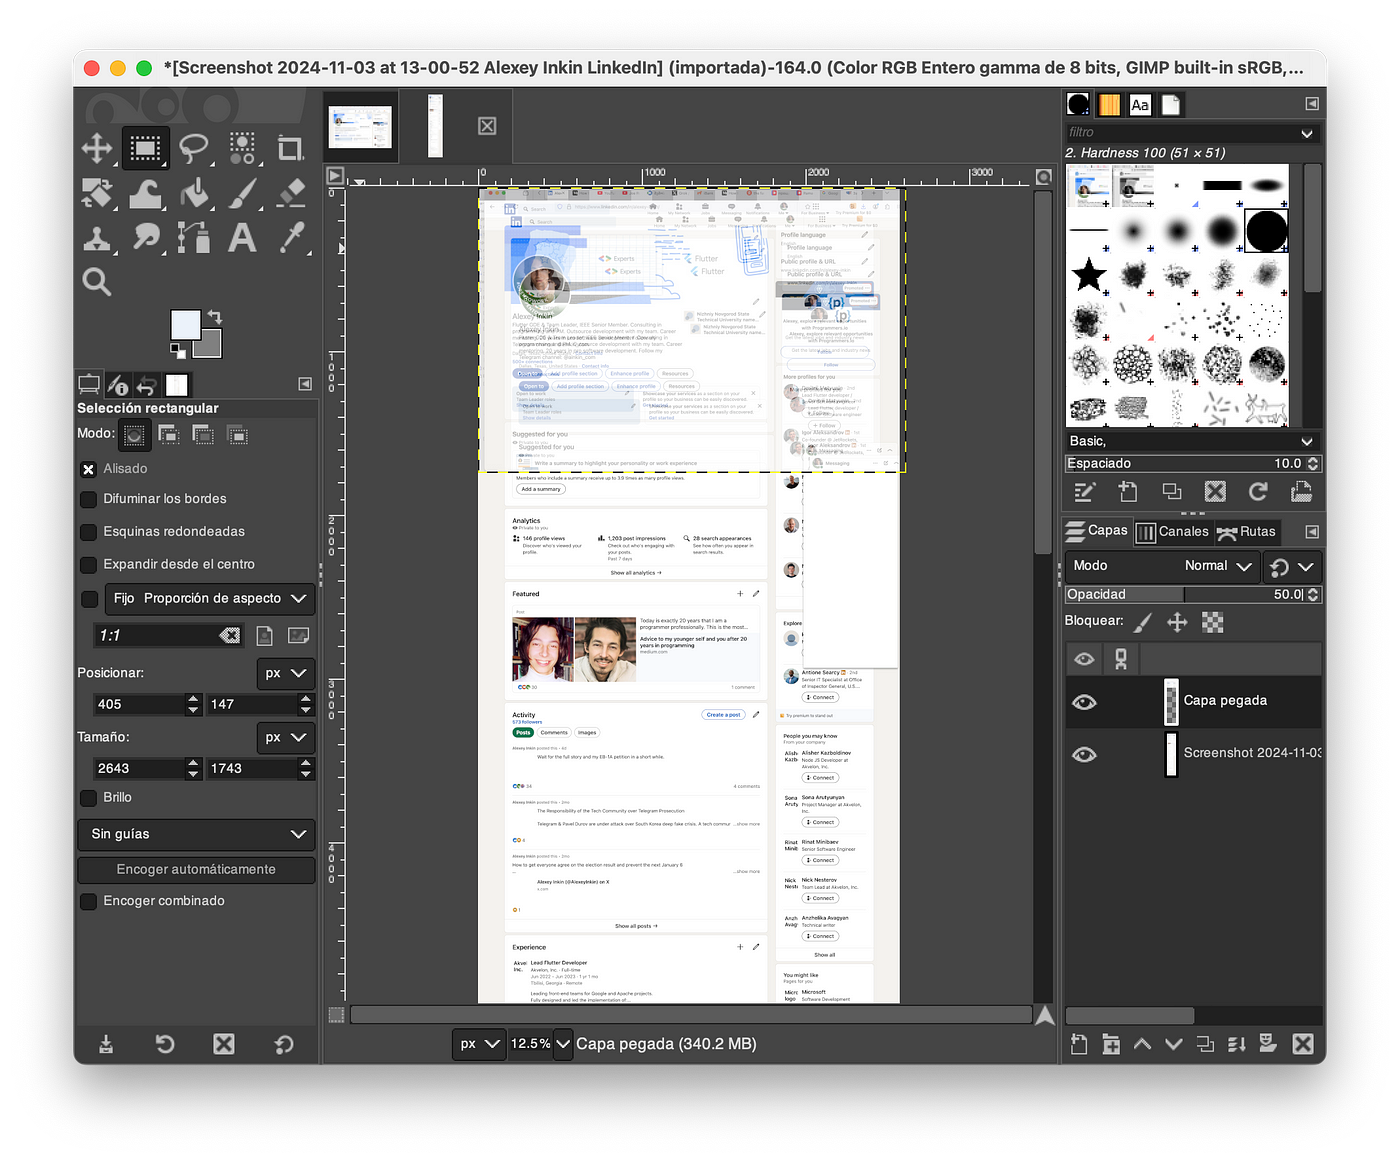Set selection mode to add to selection

click(x=169, y=435)
